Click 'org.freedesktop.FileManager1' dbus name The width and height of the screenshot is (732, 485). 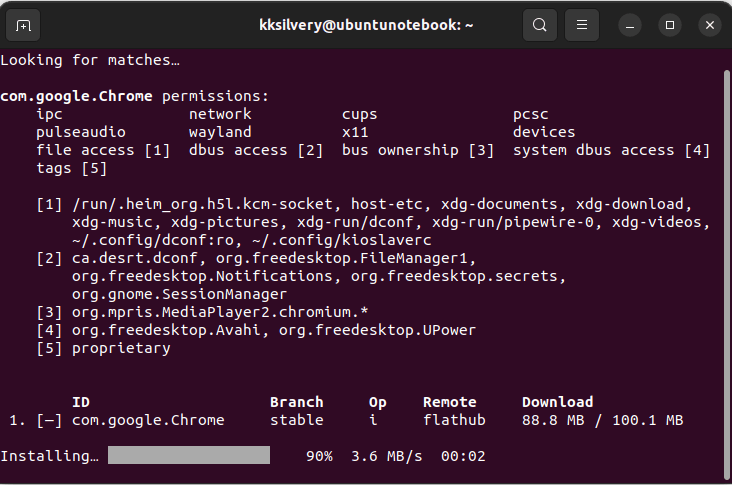pyautogui.click(x=341, y=259)
